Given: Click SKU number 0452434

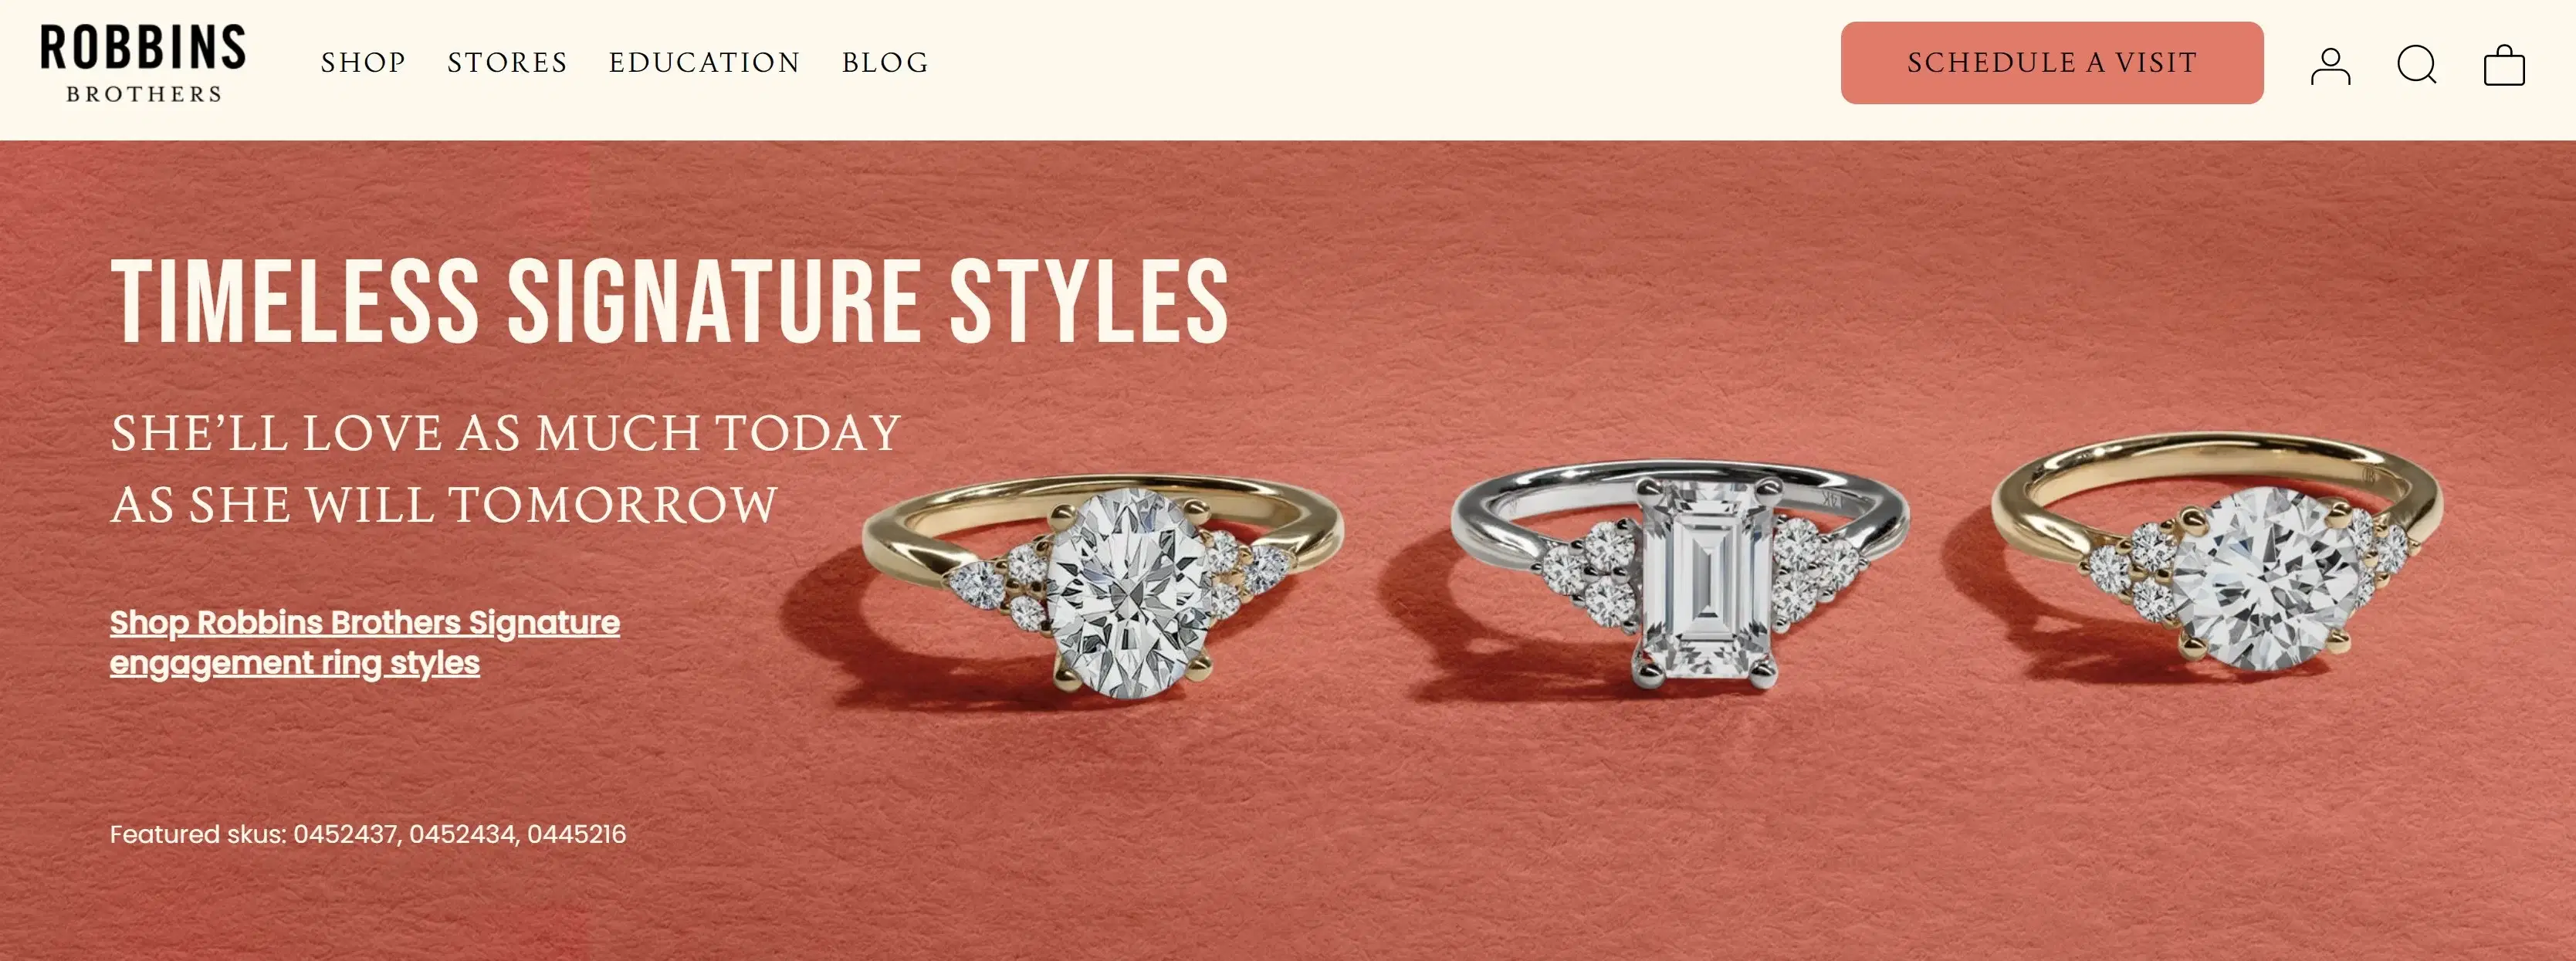Looking at the screenshot, I should (x=464, y=834).
